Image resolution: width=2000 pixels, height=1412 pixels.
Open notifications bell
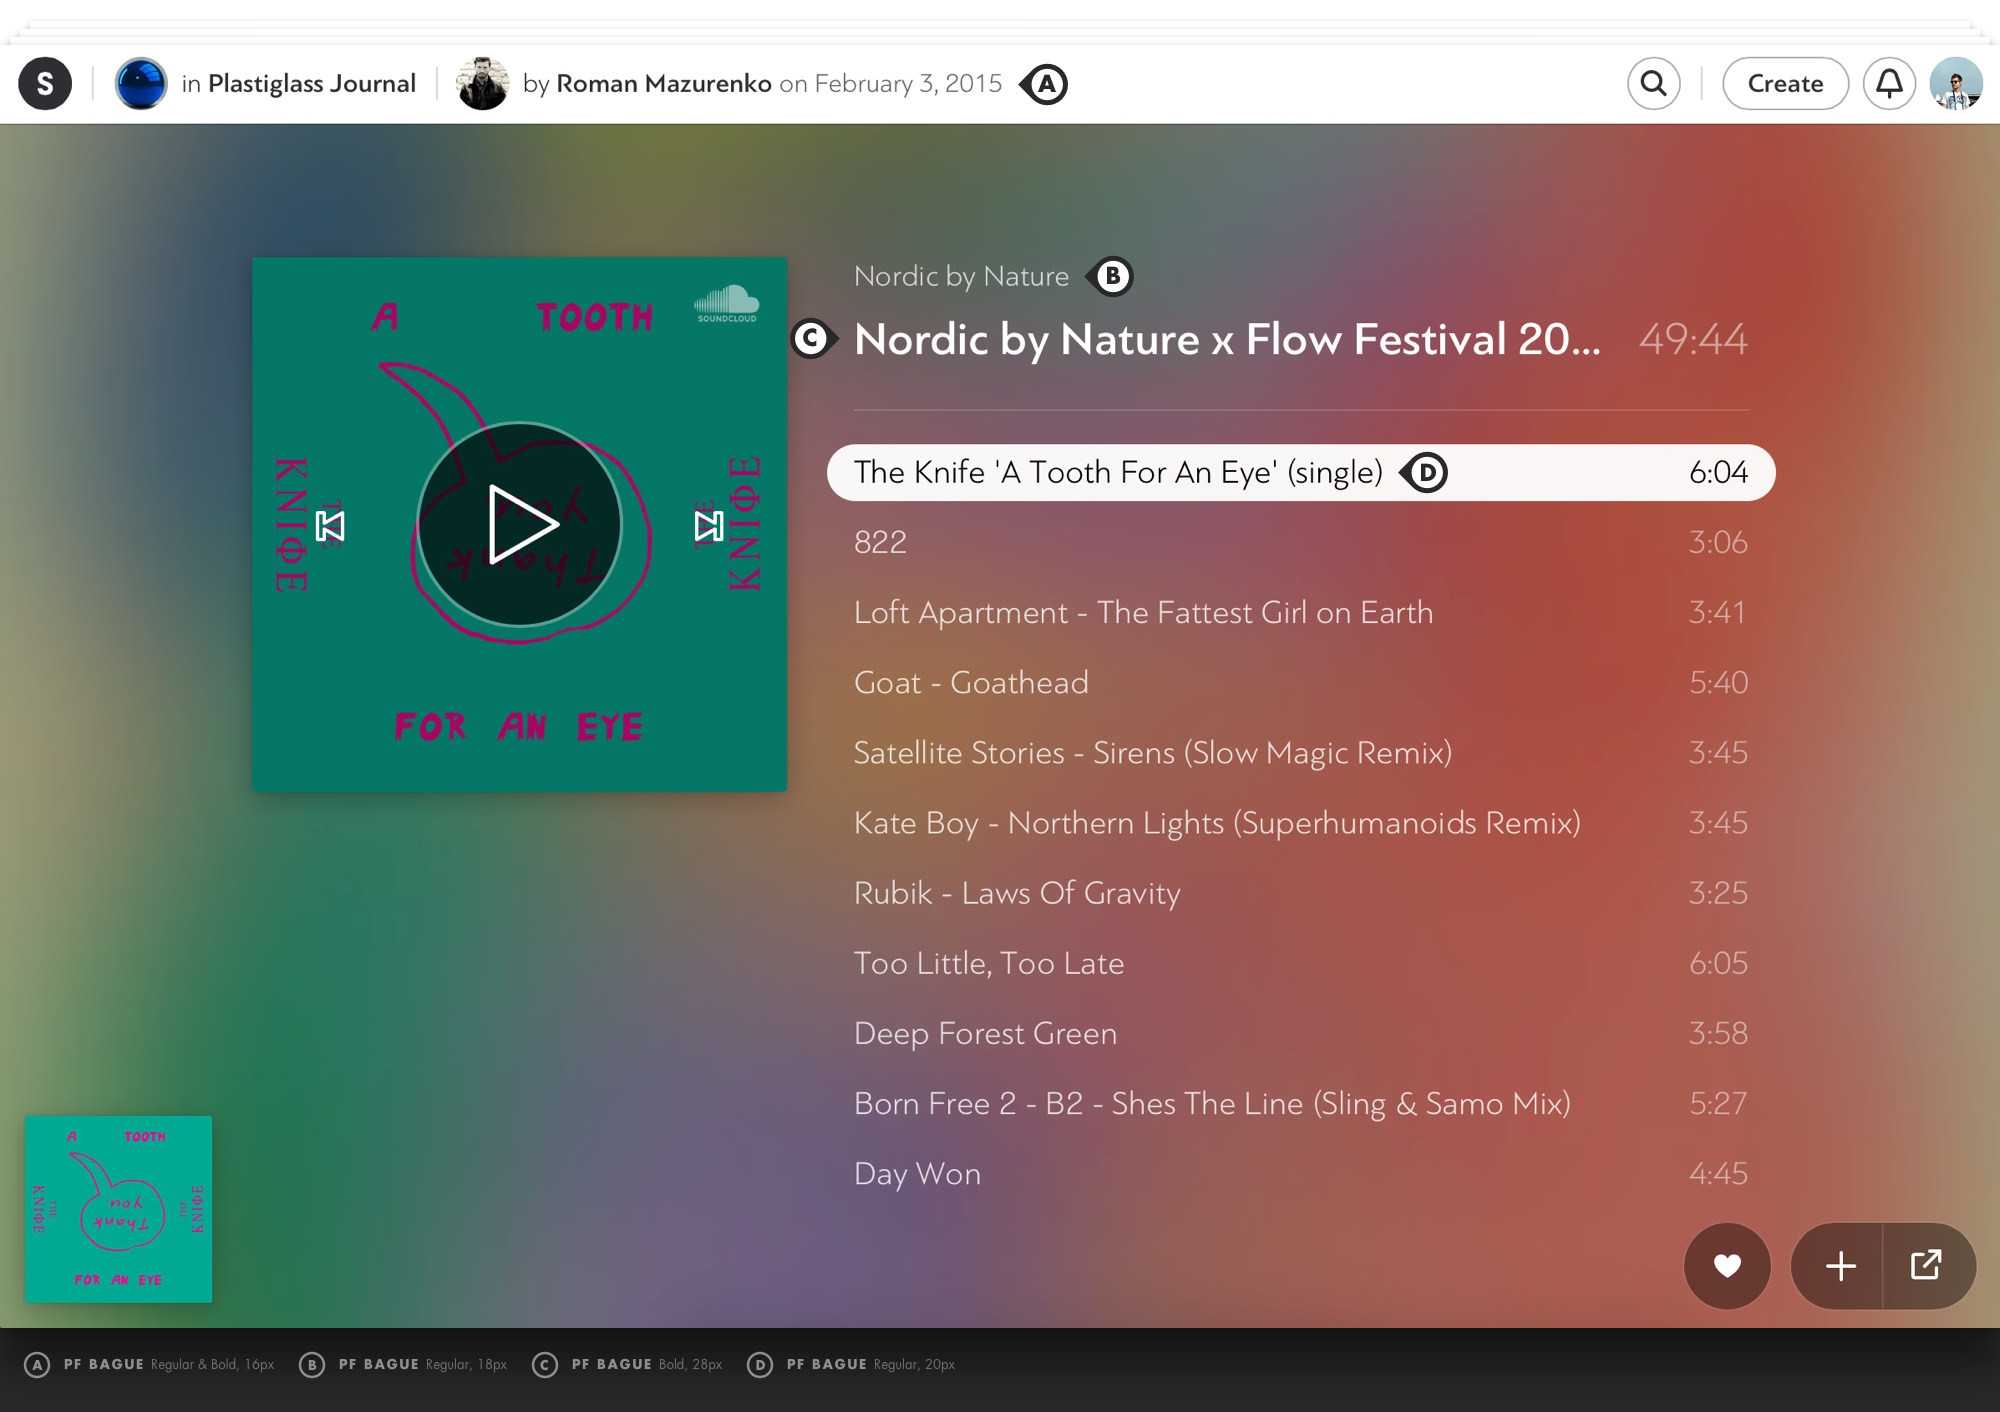pos(1888,83)
